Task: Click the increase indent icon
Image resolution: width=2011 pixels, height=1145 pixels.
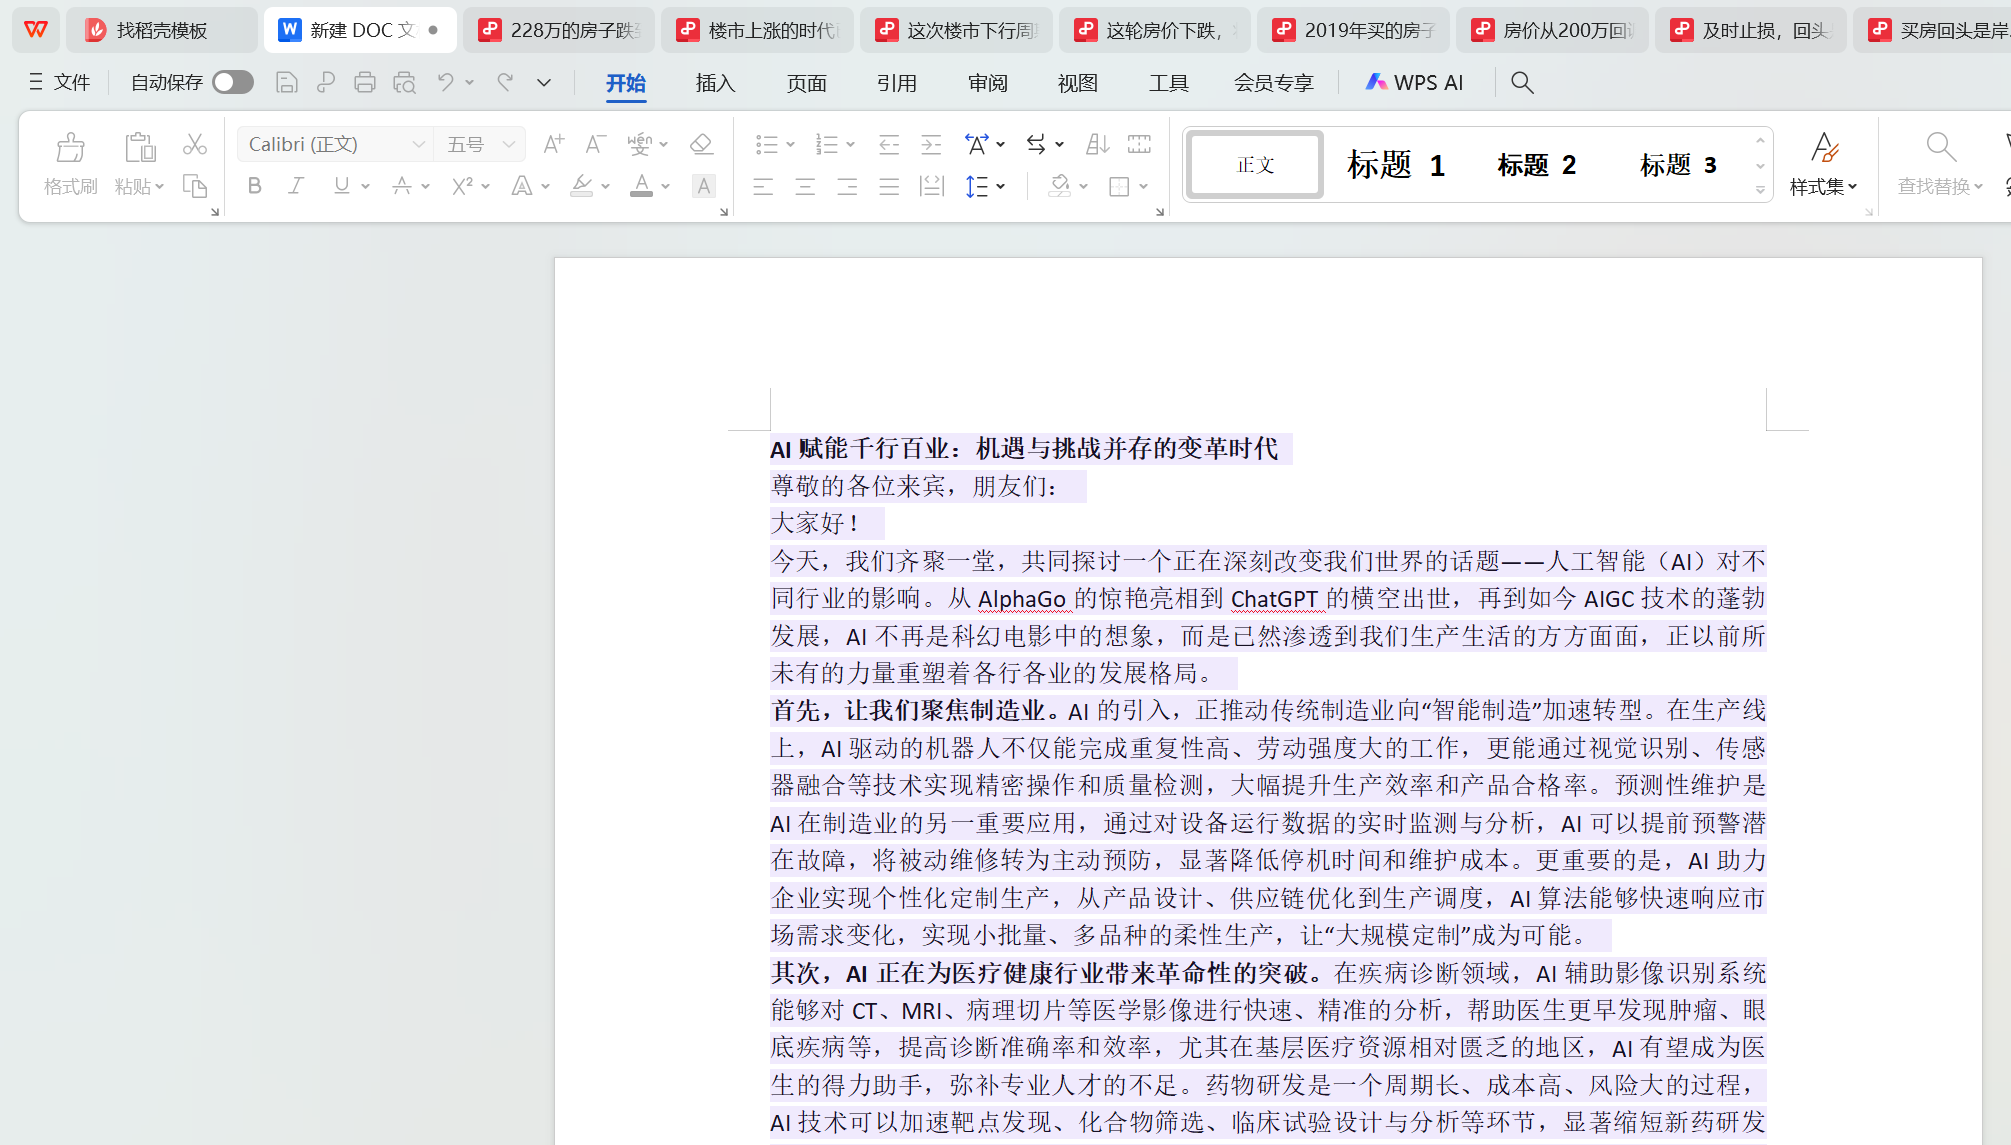Action: pyautogui.click(x=931, y=145)
